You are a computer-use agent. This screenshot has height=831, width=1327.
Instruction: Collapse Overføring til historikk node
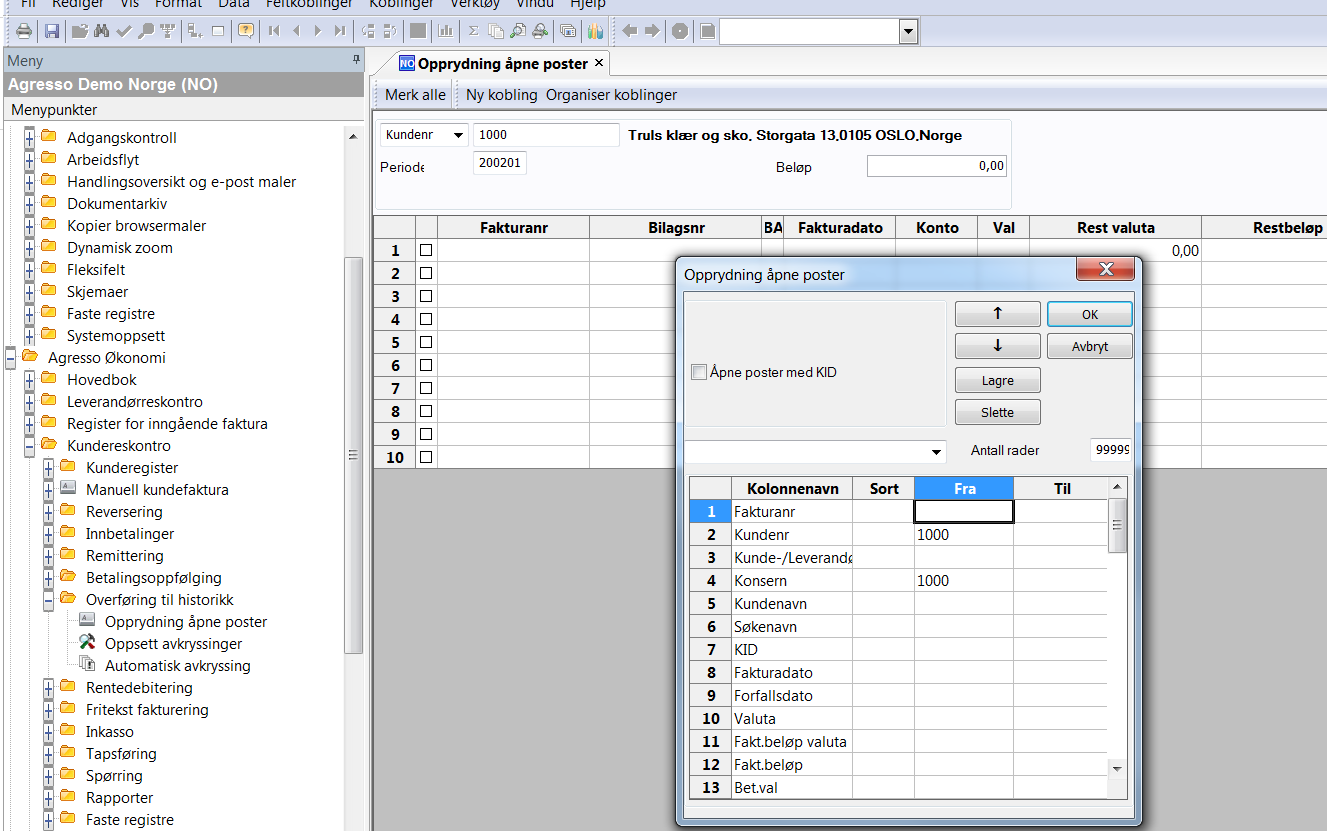[48, 599]
